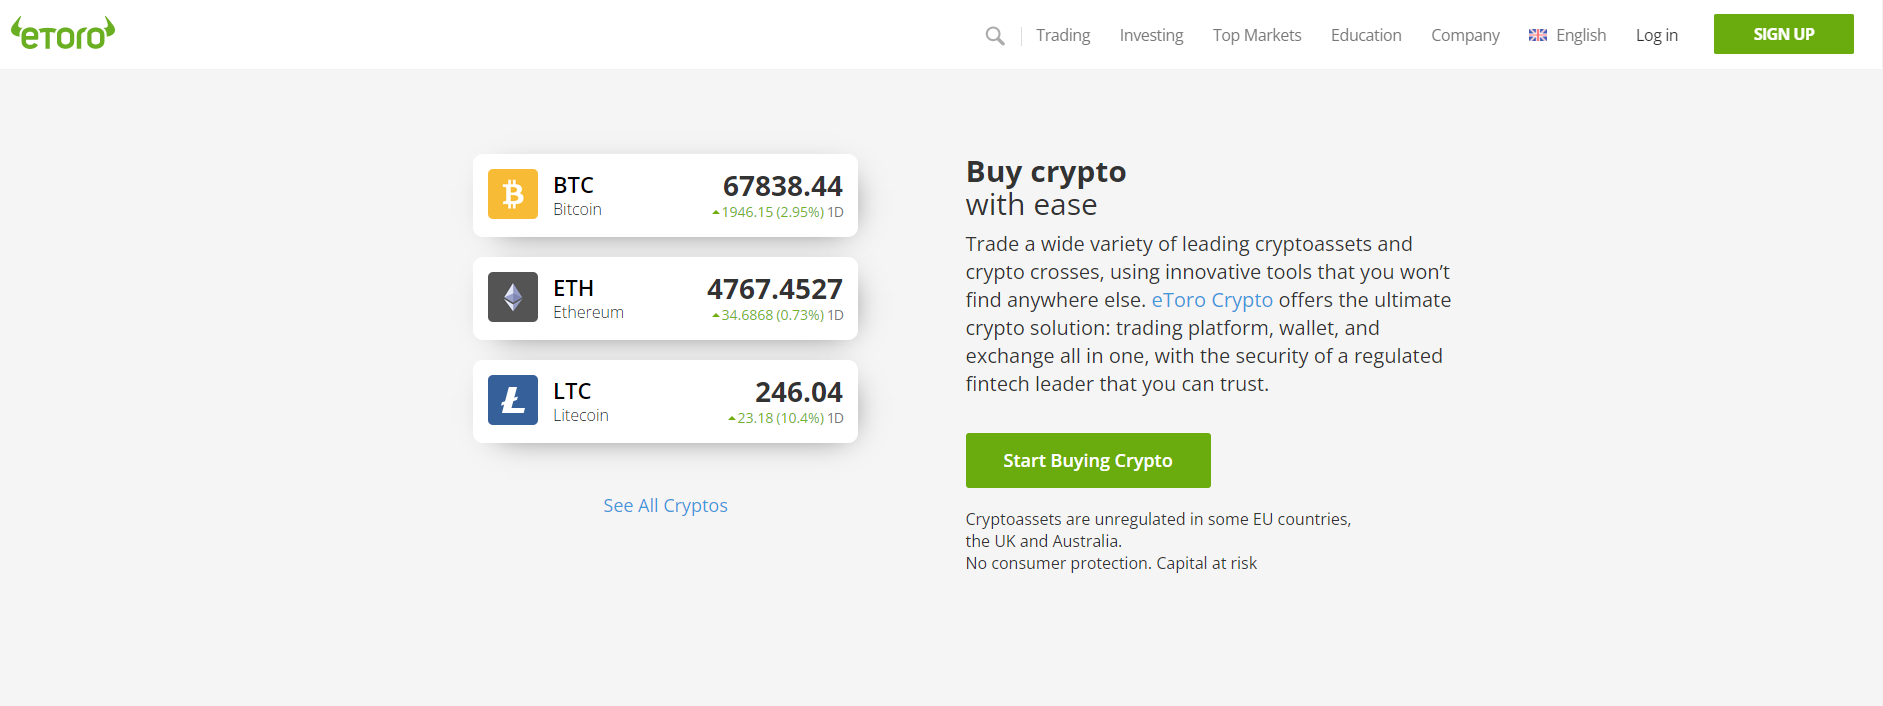
Task: Expand the Top Markets menu
Action: 1256,35
